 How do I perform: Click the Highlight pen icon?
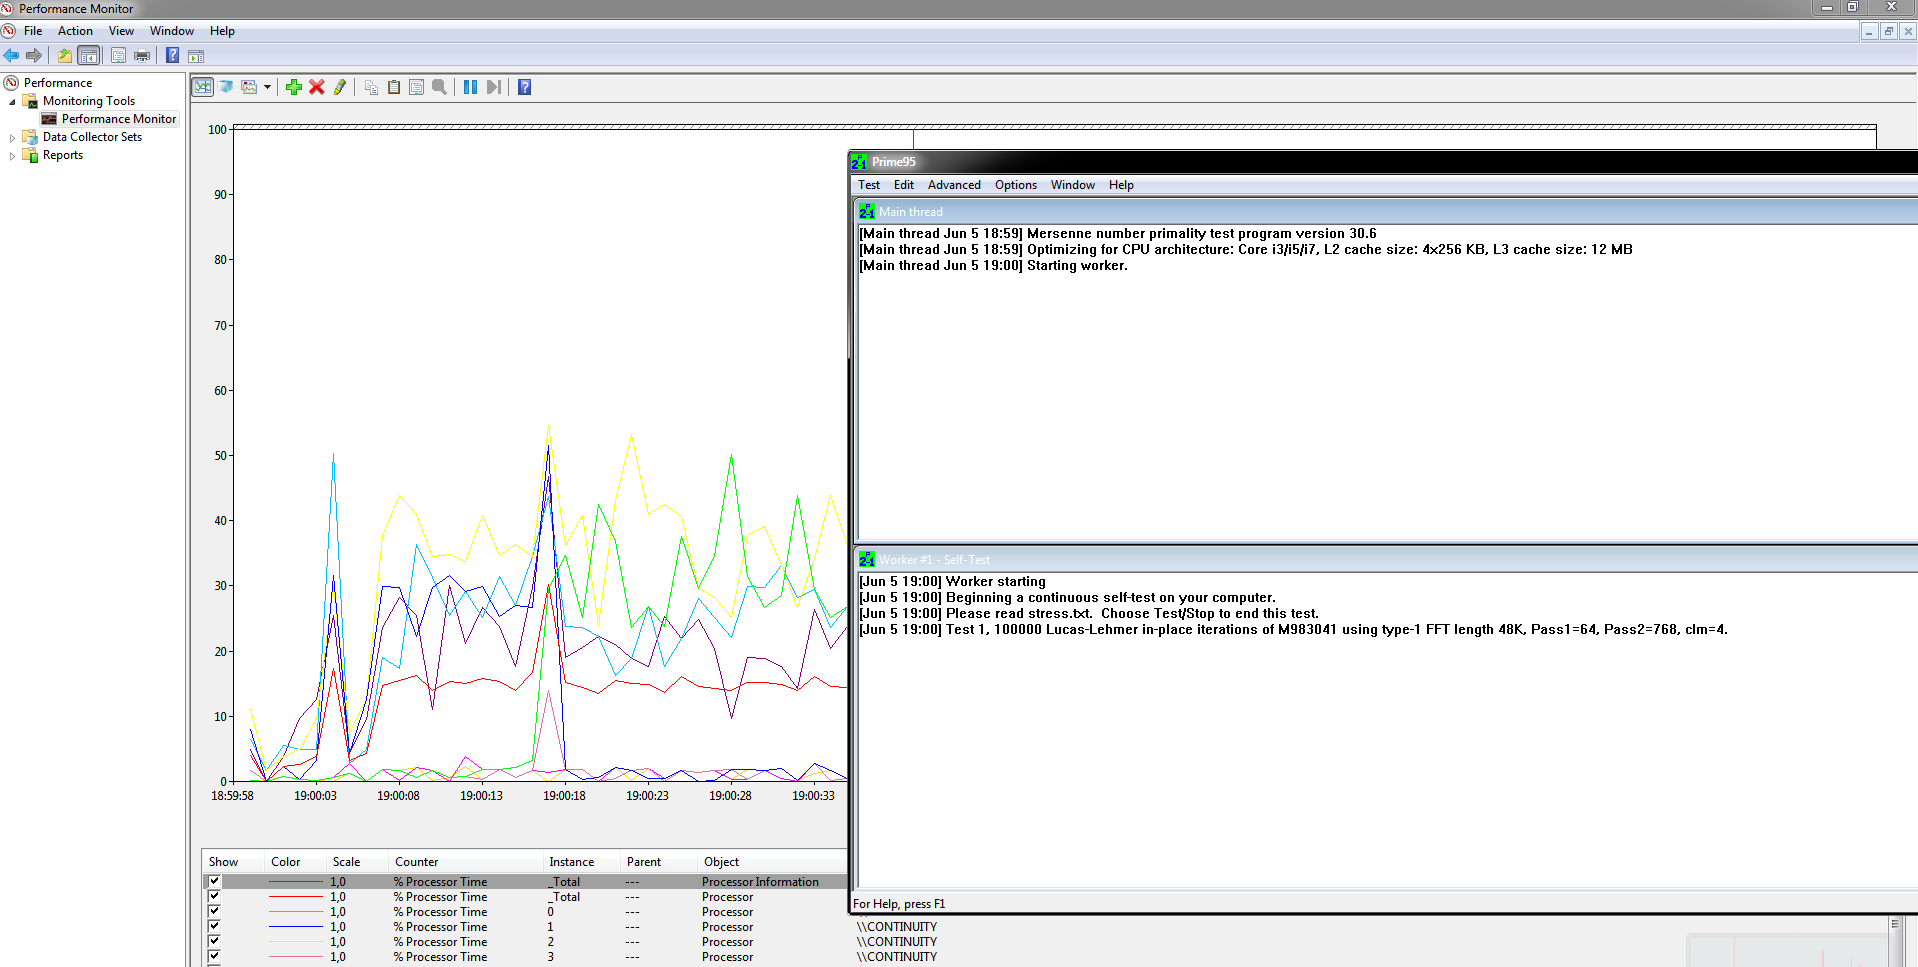coord(340,87)
